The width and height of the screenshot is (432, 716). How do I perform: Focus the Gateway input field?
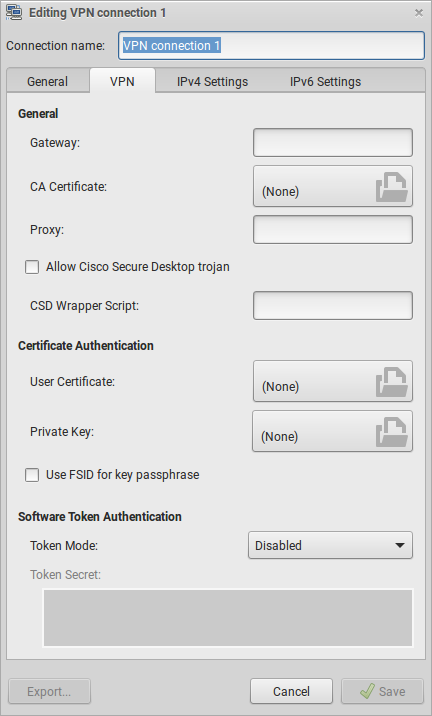[x=333, y=142]
